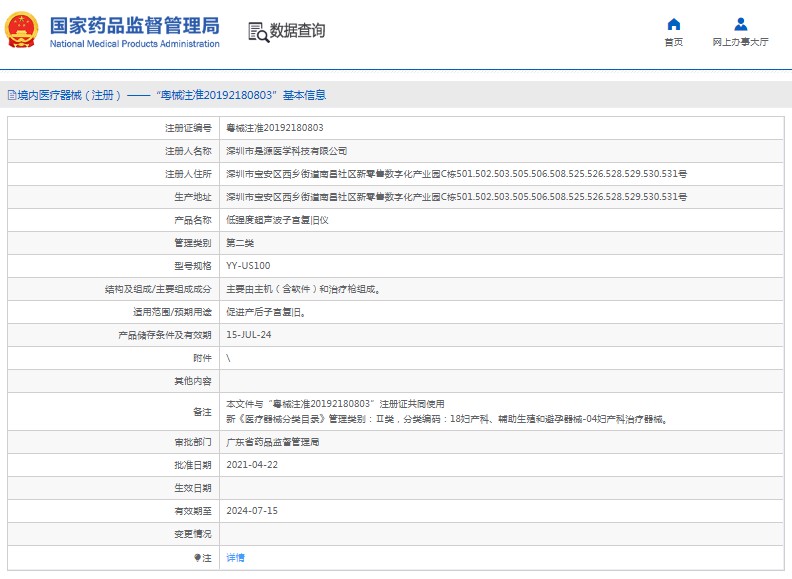Click the 注册人名称 label
Image resolution: width=792 pixels, height=579 pixels.
coord(188,151)
